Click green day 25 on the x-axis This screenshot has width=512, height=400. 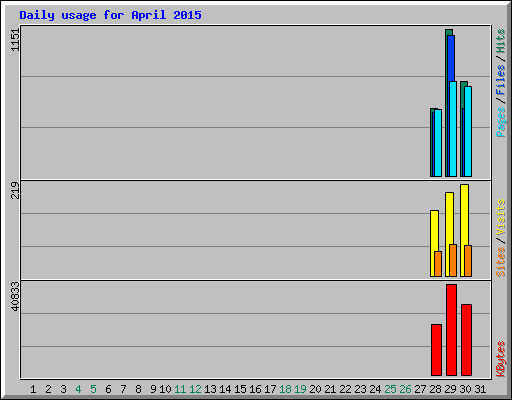(x=390, y=389)
